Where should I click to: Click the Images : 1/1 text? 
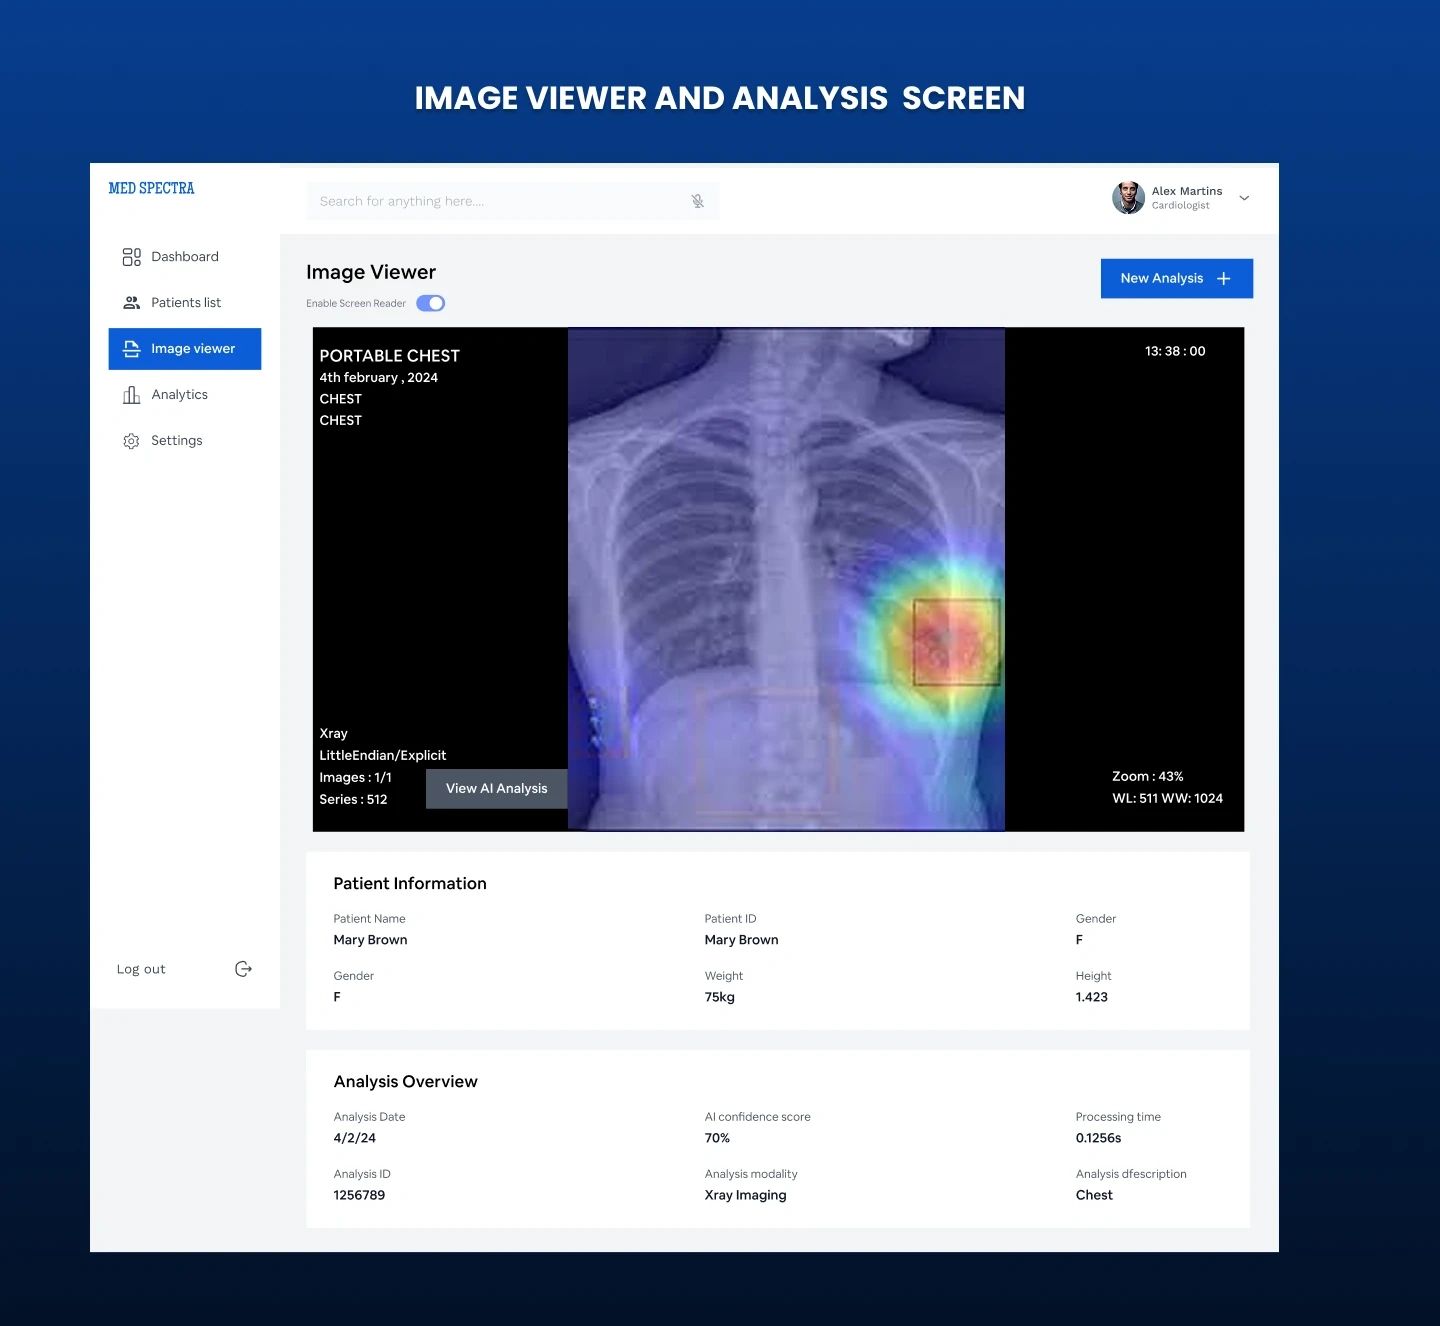click(356, 778)
